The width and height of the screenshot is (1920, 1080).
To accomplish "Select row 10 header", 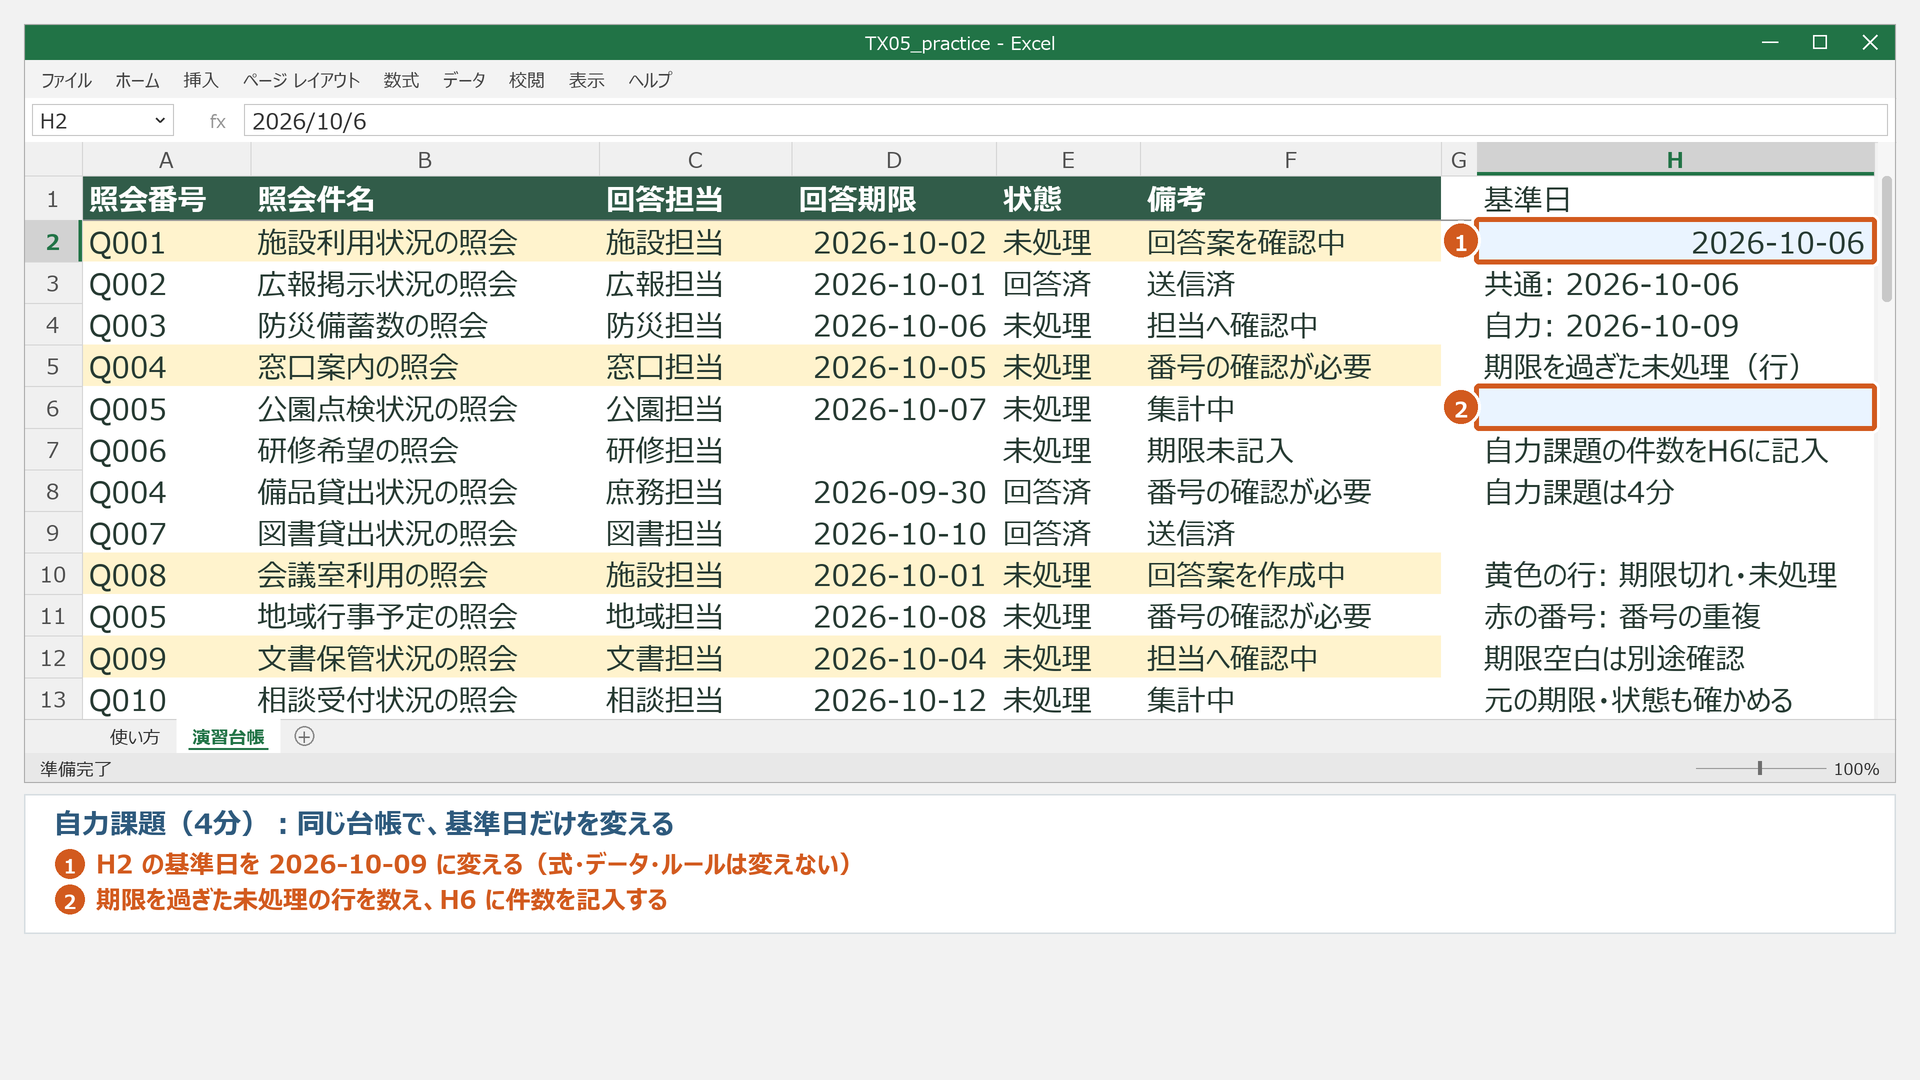I will pos(53,575).
